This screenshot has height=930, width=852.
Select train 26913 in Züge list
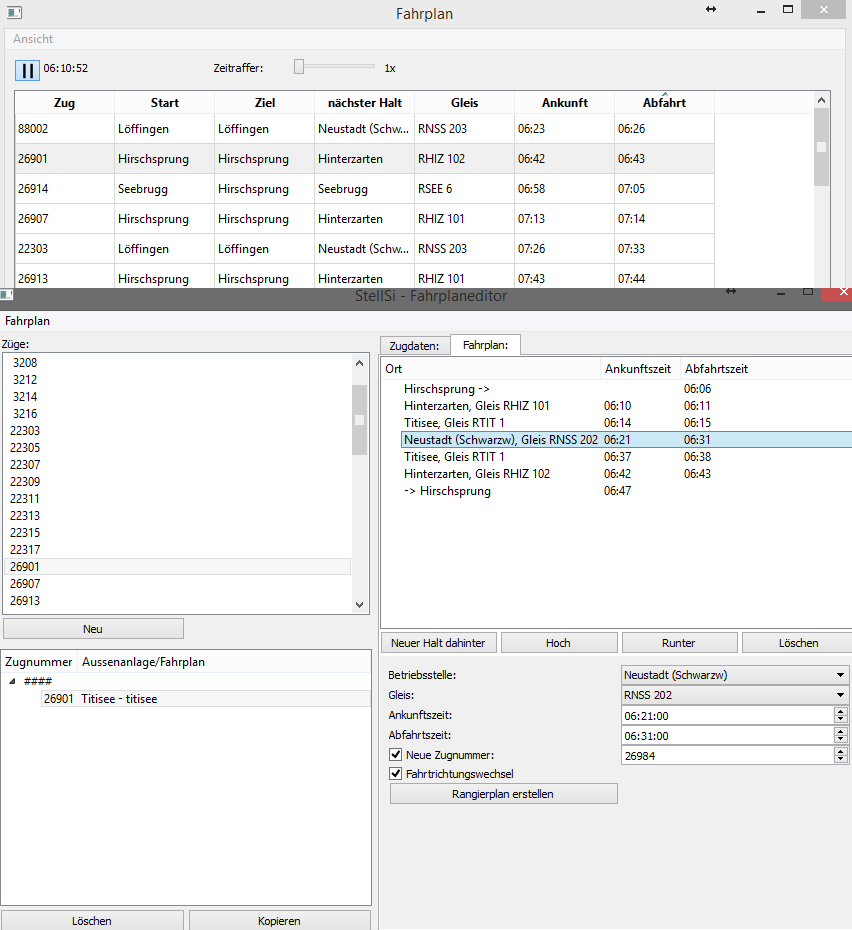coord(178,601)
